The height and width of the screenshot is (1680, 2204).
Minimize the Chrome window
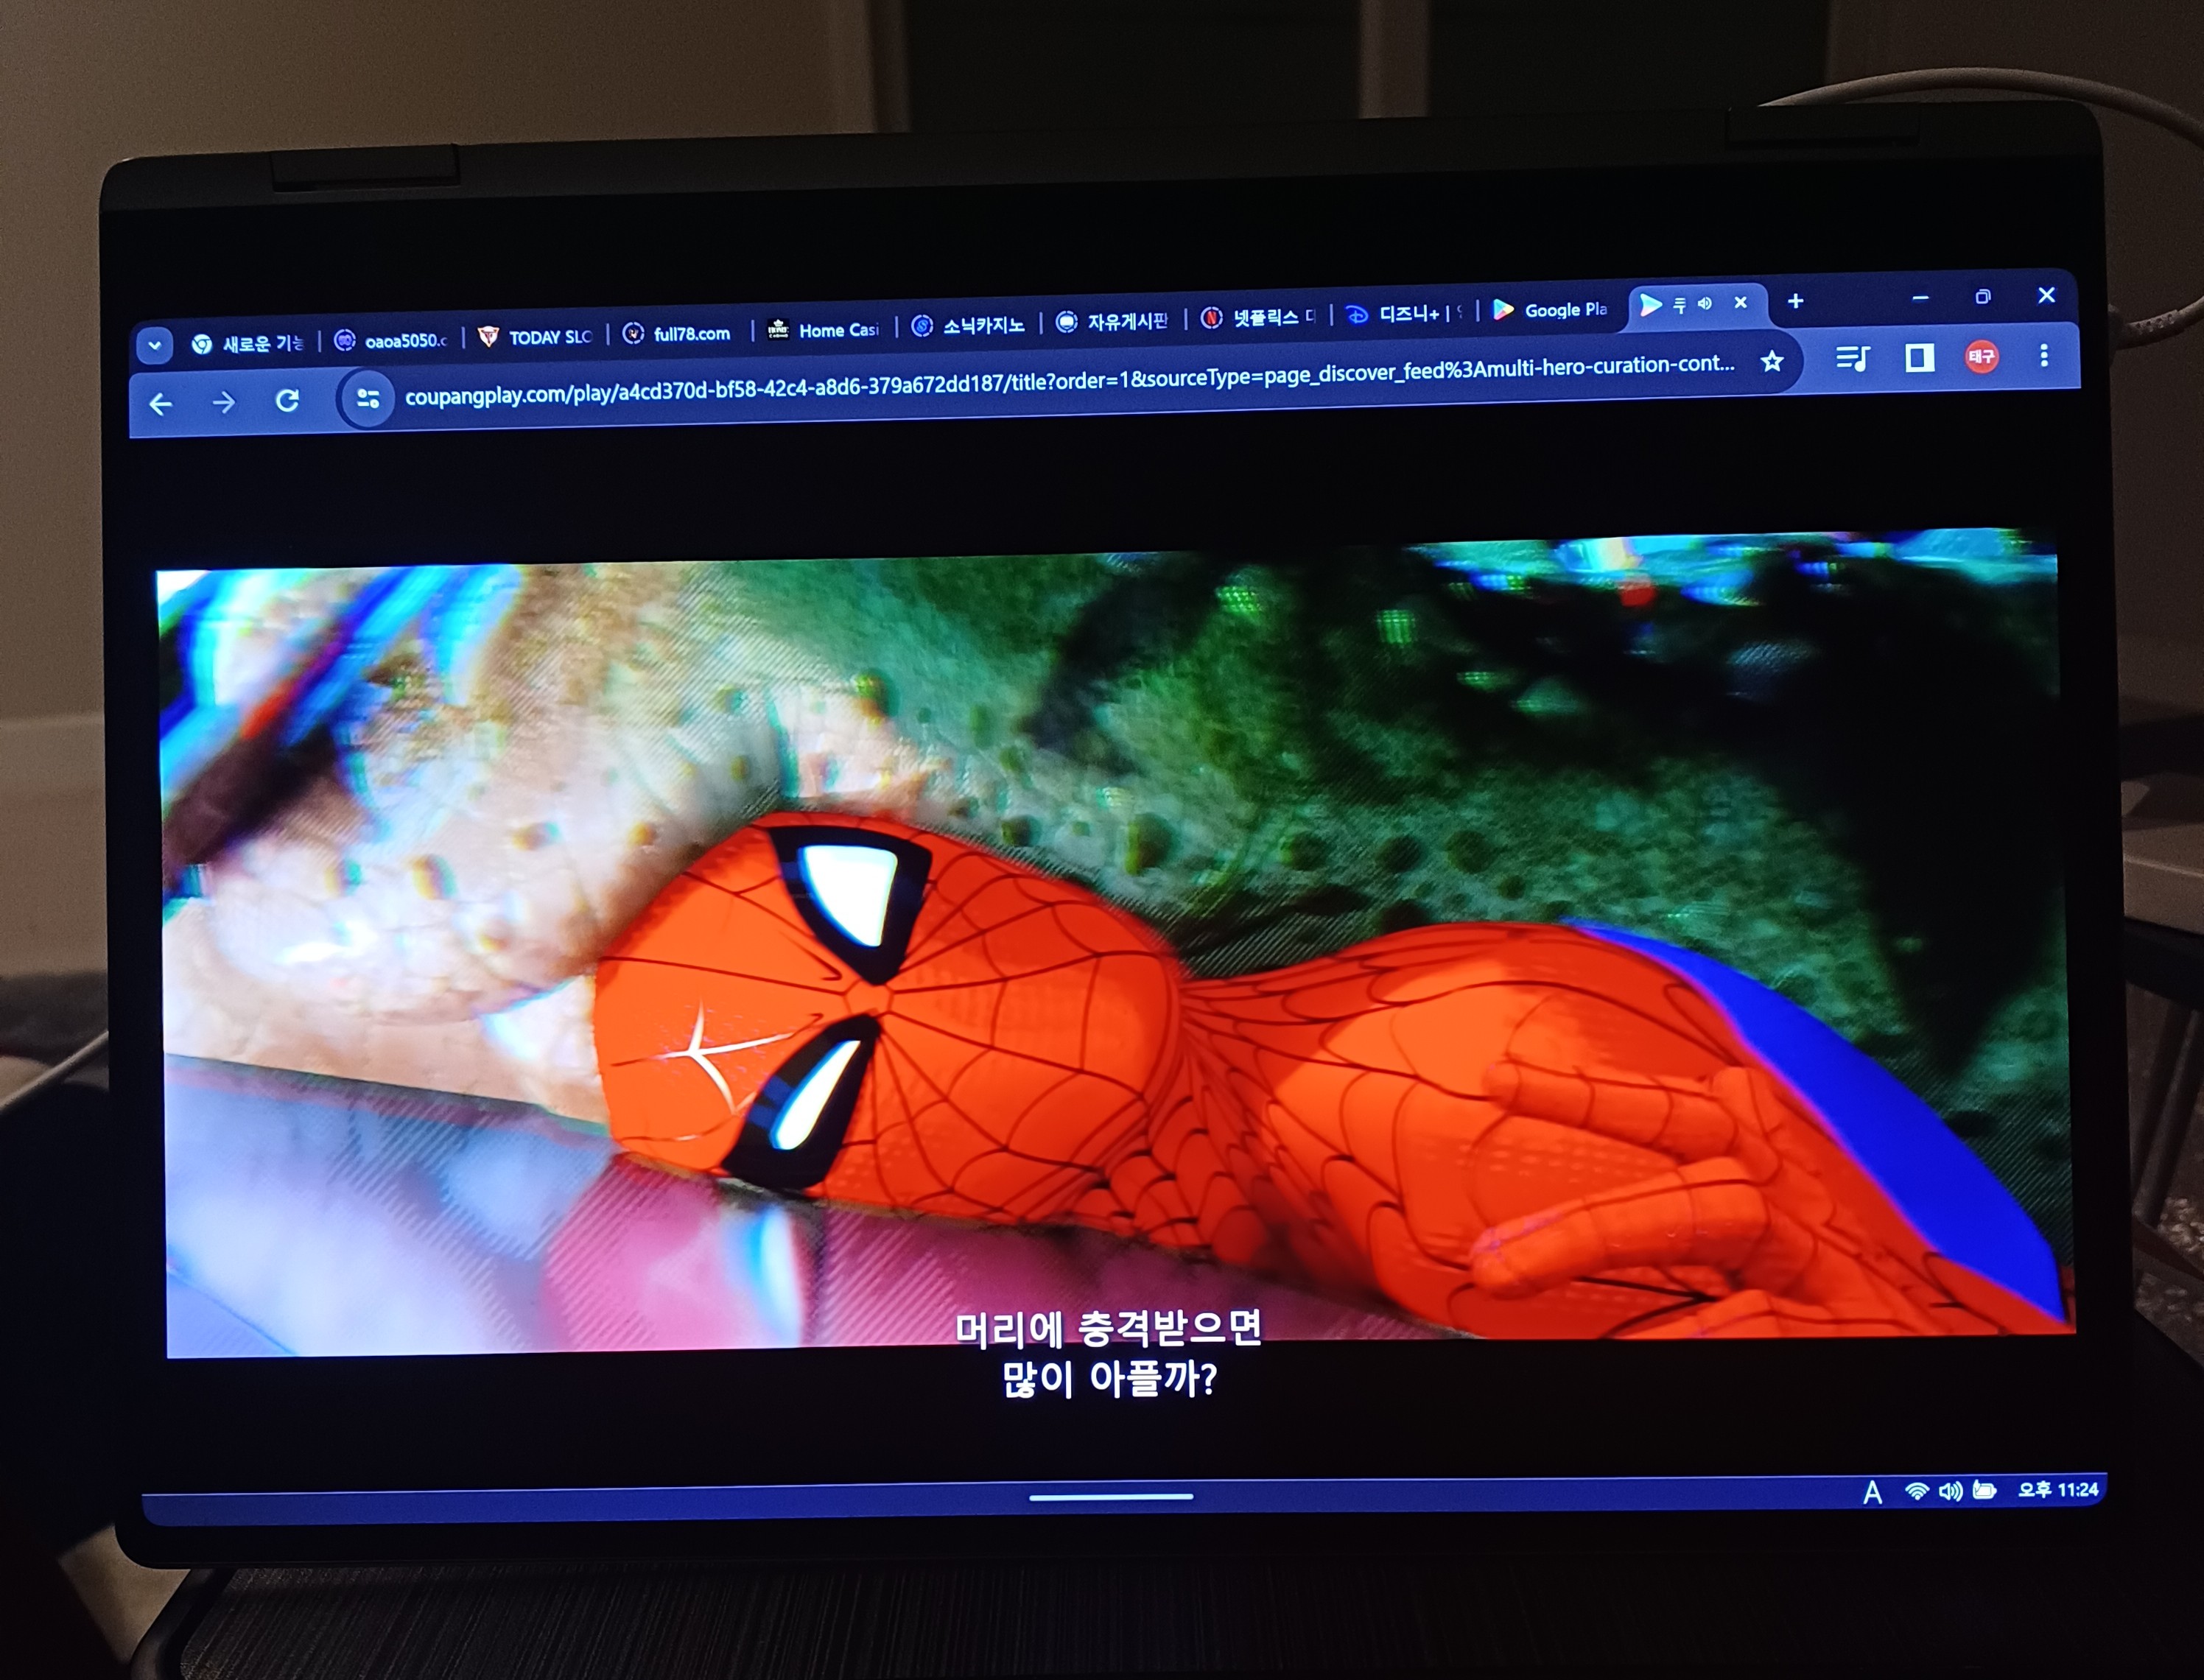coord(1920,298)
